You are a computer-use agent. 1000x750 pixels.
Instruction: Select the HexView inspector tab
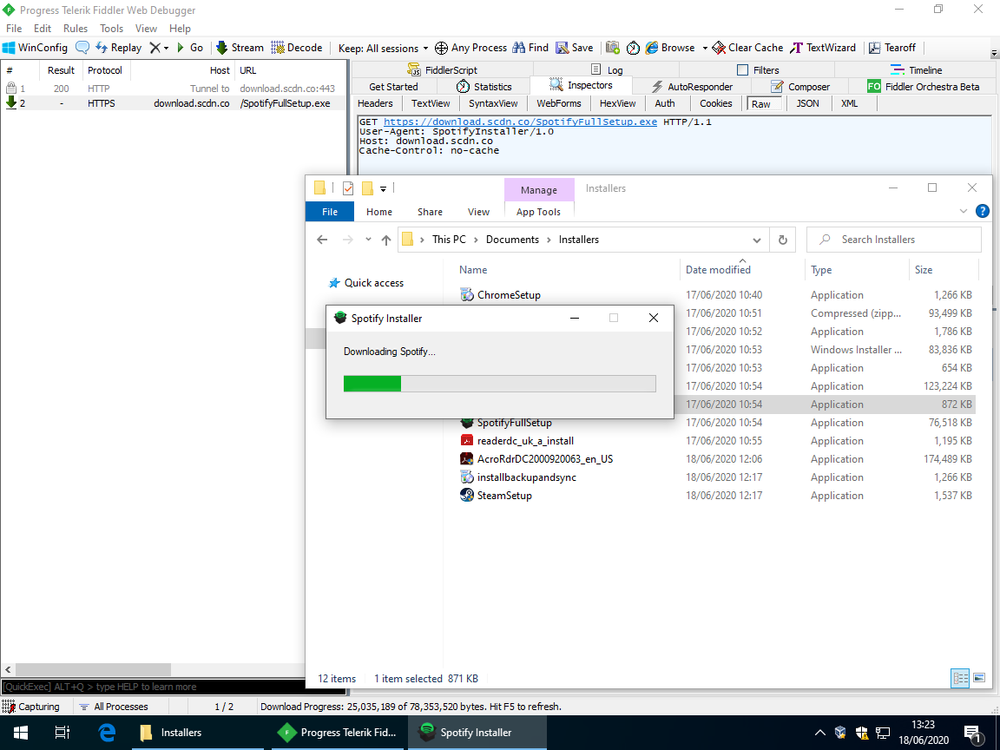pyautogui.click(x=617, y=103)
